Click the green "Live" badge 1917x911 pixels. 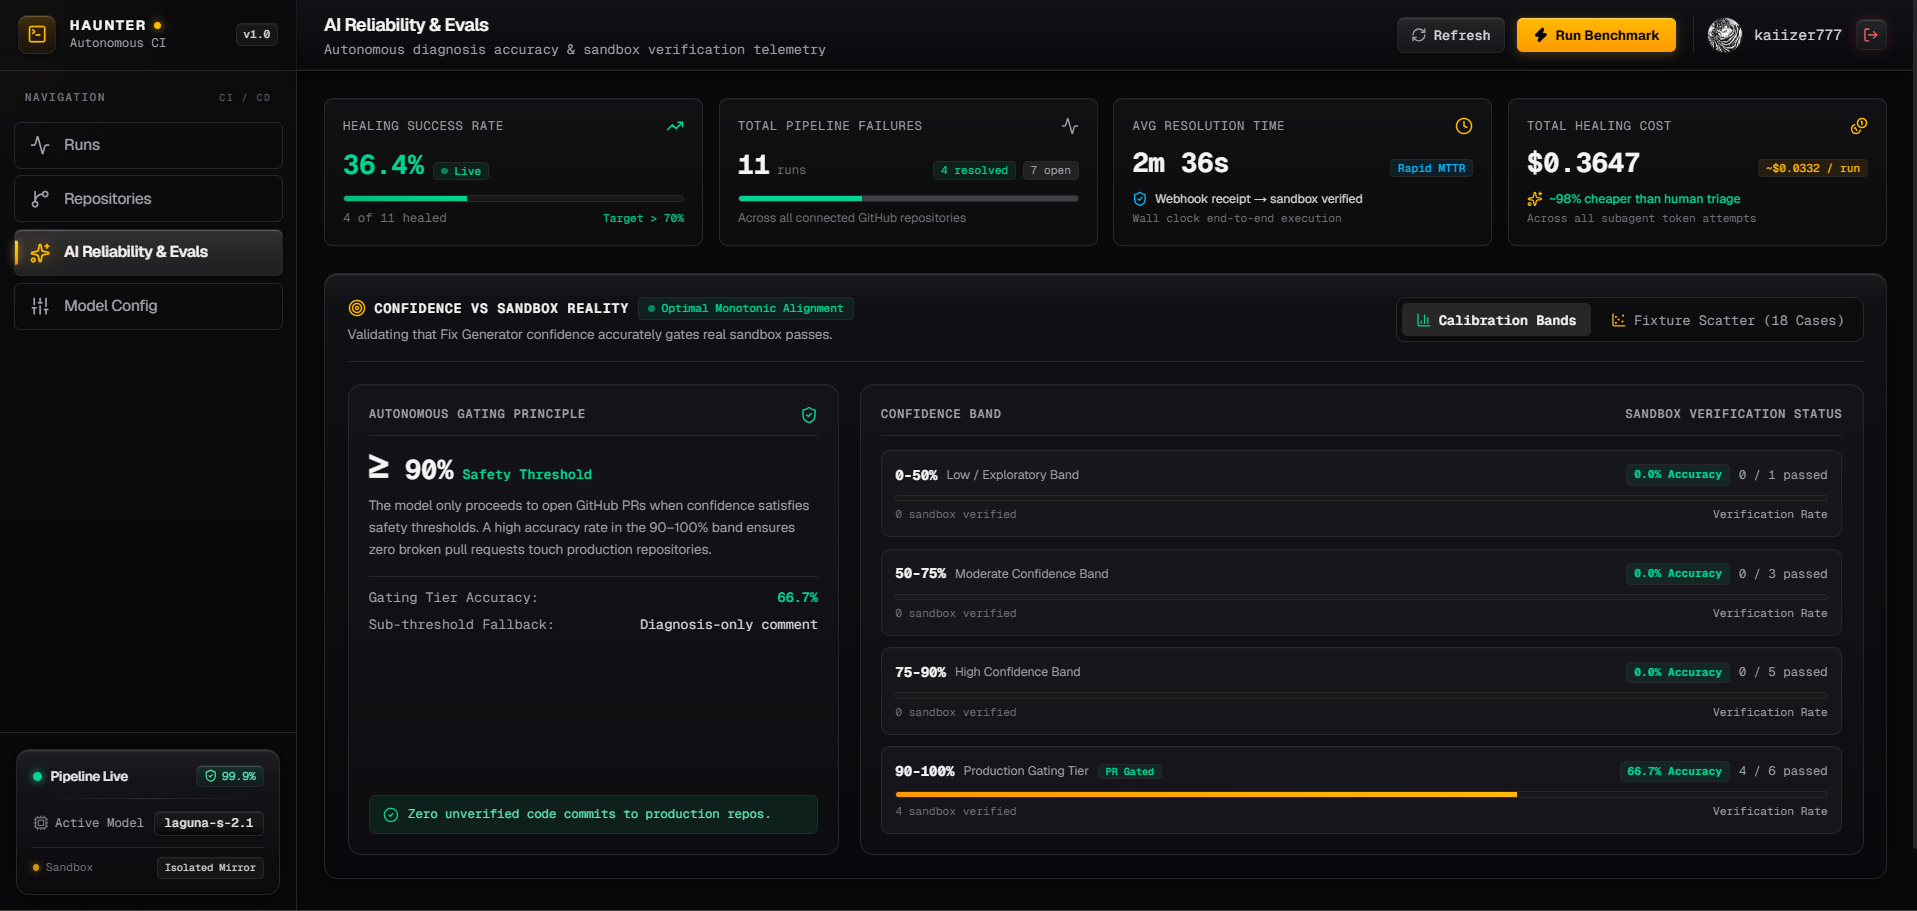(x=461, y=171)
